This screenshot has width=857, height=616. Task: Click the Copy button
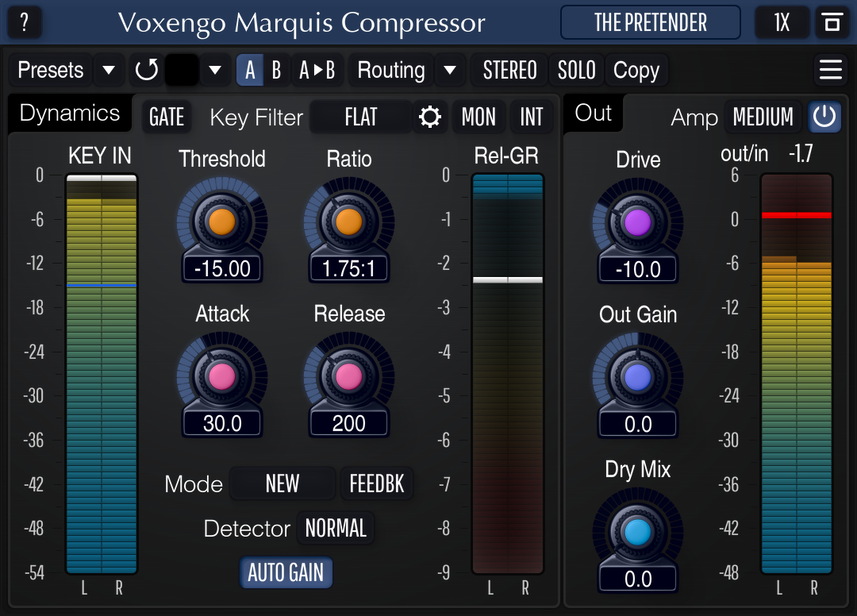click(x=636, y=70)
